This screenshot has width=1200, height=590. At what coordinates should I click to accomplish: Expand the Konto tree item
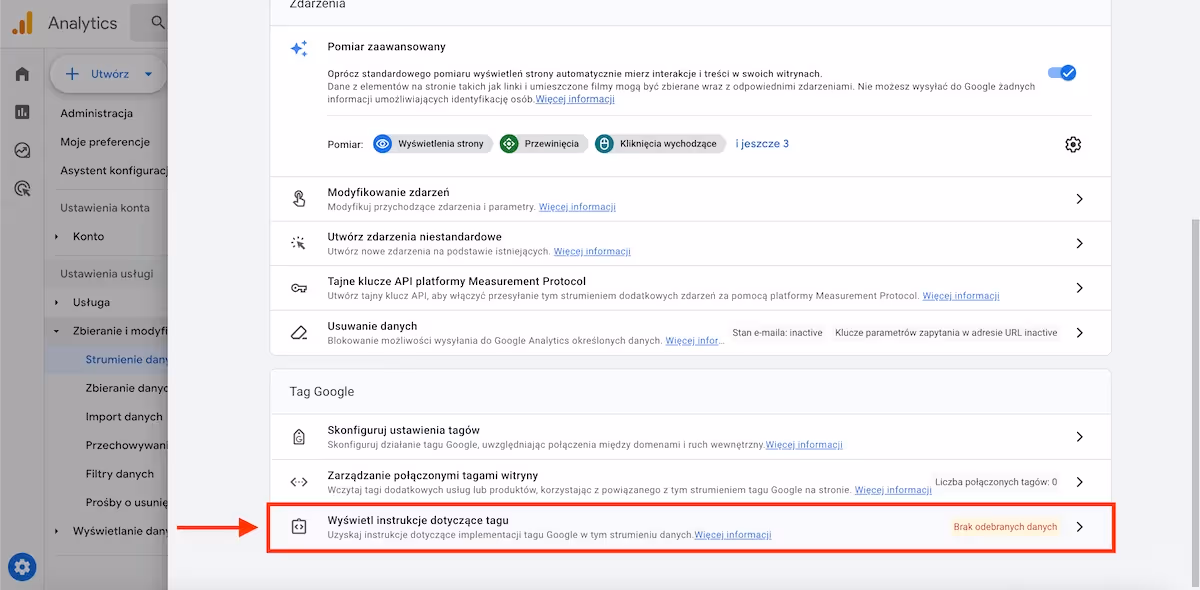click(57, 237)
